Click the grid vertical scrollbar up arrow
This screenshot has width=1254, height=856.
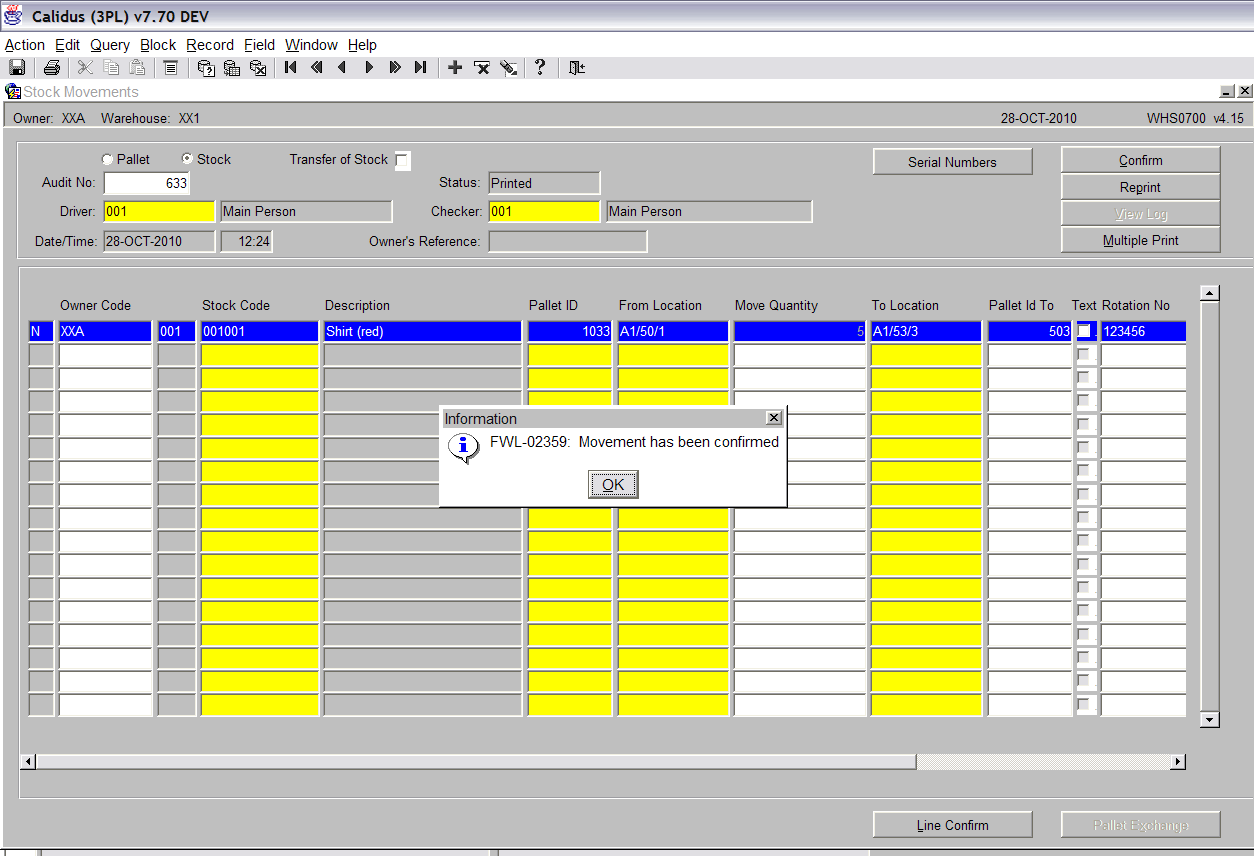pyautogui.click(x=1210, y=293)
